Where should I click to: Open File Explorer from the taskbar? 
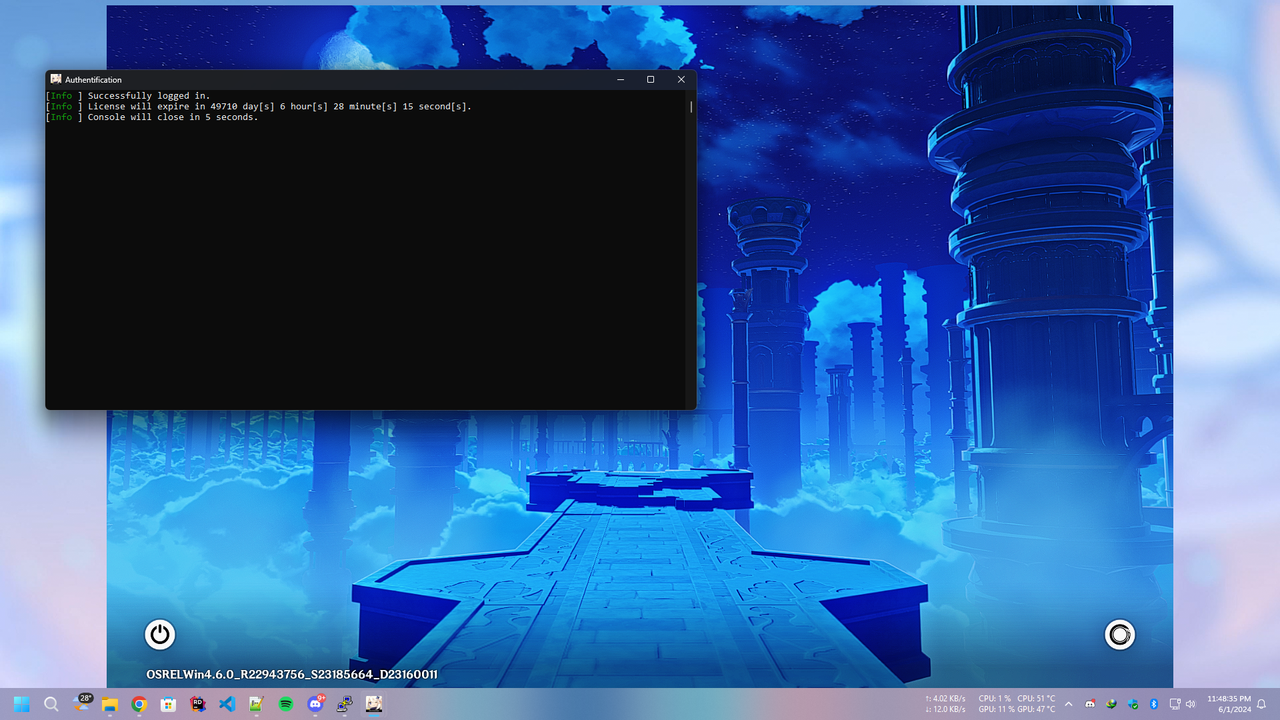coord(110,704)
